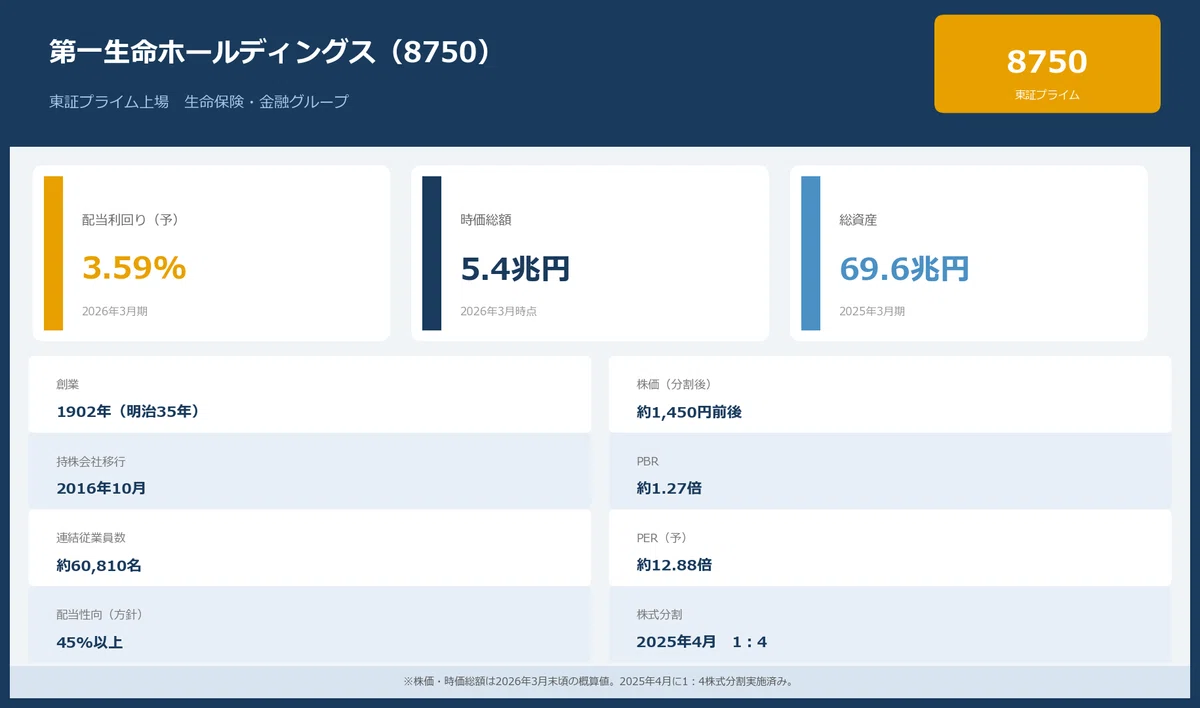Select the 時価総額 card label
1200x708 pixels.
tap(486, 220)
